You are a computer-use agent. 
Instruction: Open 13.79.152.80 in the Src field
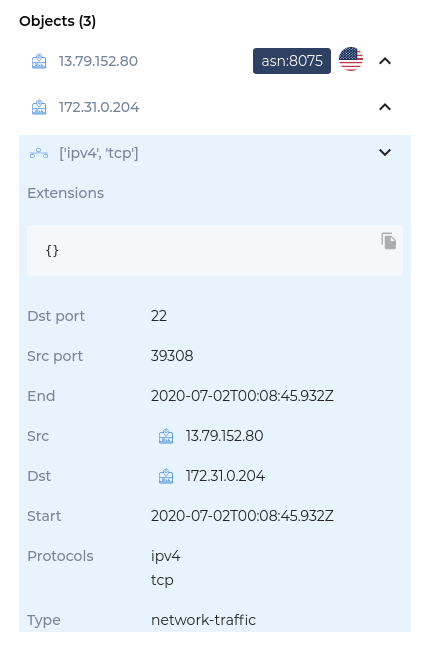224,436
